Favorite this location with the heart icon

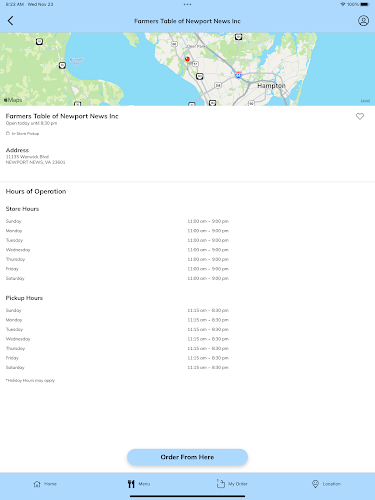360,116
